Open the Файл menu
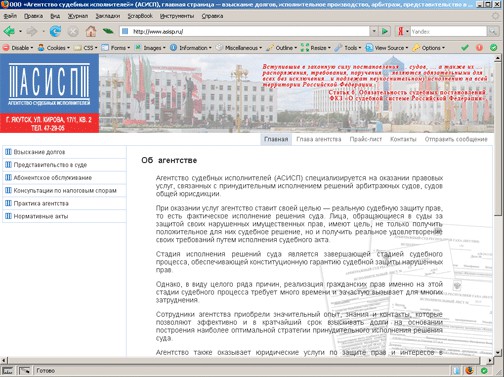The height and width of the screenshot is (377, 504). click(x=10, y=16)
